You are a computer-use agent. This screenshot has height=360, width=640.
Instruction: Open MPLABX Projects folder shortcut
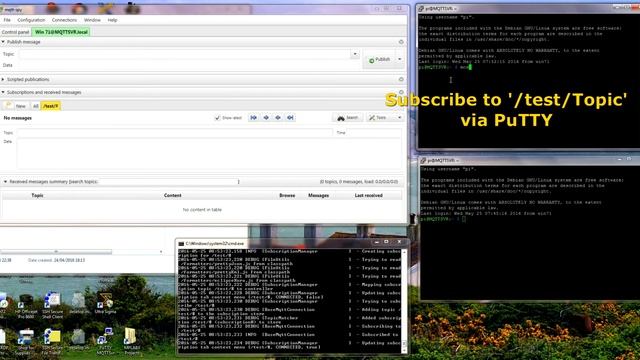(x=131, y=341)
